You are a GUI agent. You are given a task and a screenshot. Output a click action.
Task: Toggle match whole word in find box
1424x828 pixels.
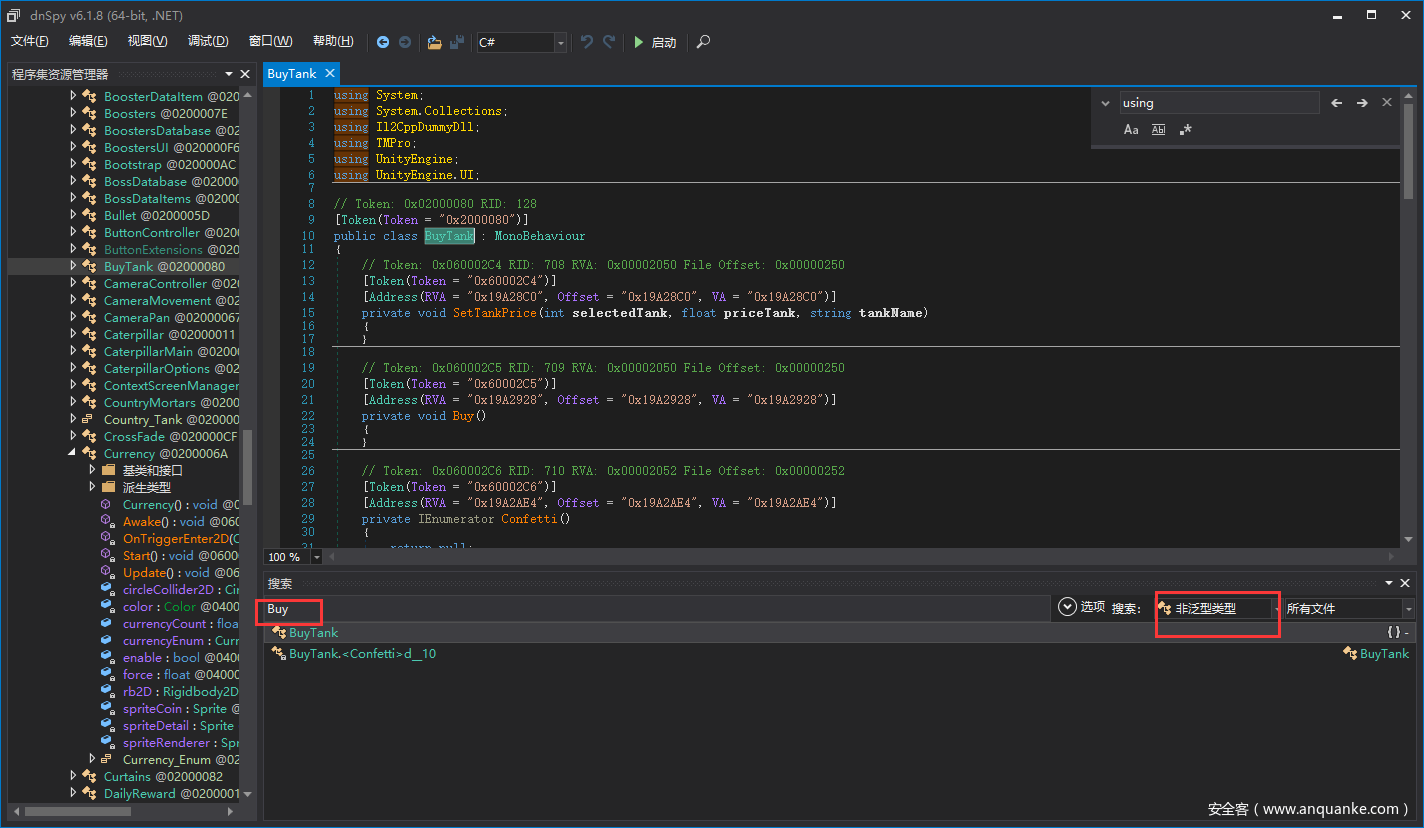pyautogui.click(x=1158, y=130)
